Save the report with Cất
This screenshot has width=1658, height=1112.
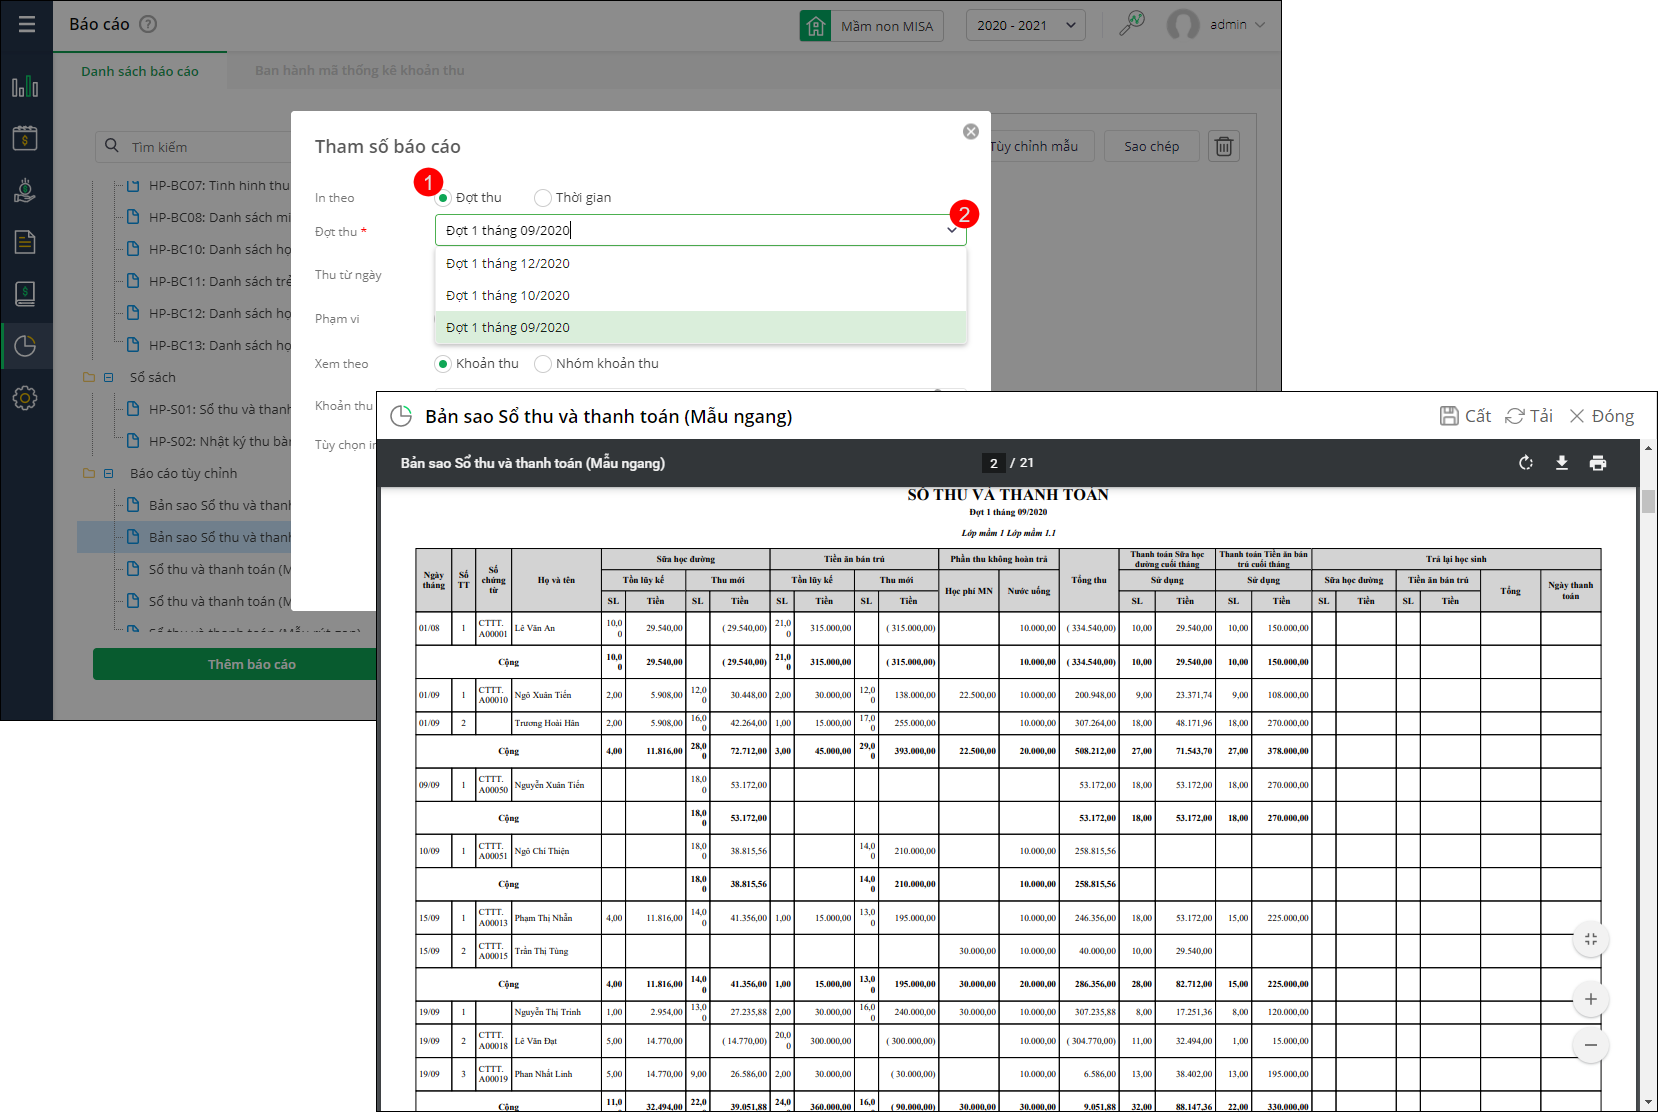[x=1465, y=416]
